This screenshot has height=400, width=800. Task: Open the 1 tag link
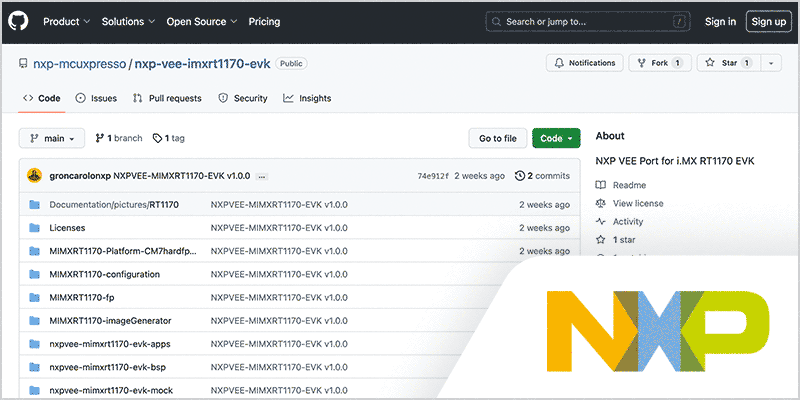(x=169, y=138)
